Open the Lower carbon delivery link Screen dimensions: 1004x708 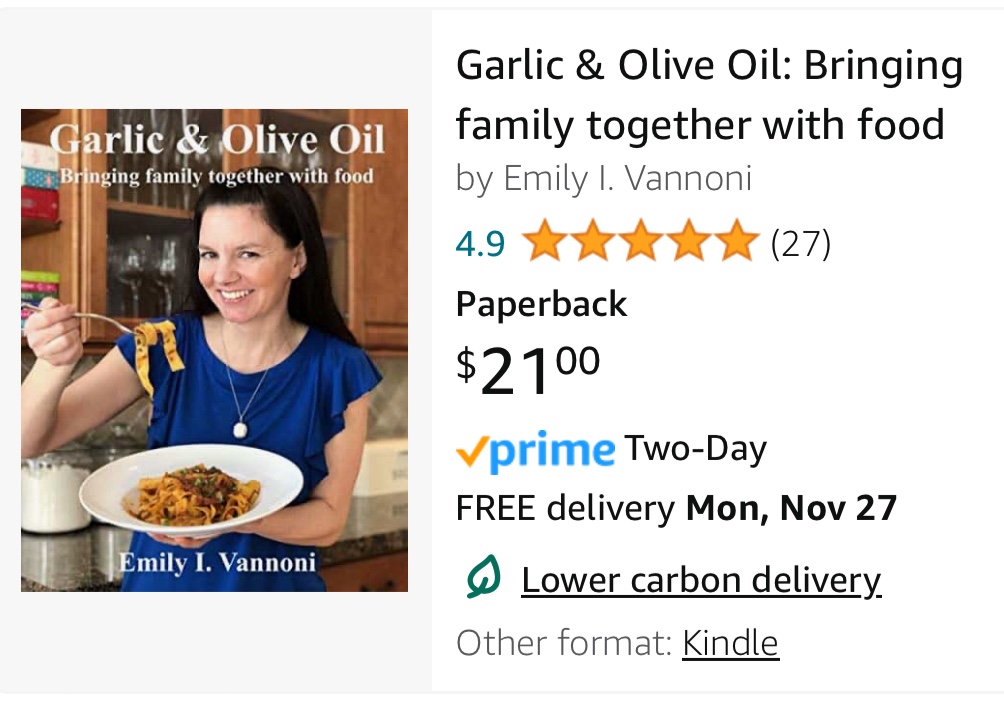[x=701, y=580]
